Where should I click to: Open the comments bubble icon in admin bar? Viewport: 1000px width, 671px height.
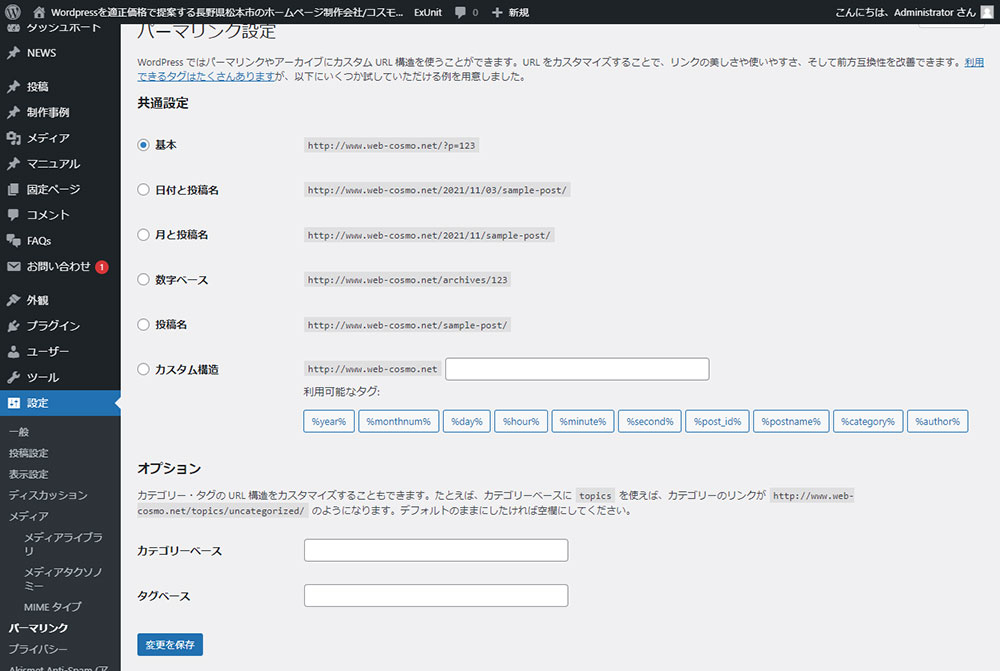click(460, 12)
